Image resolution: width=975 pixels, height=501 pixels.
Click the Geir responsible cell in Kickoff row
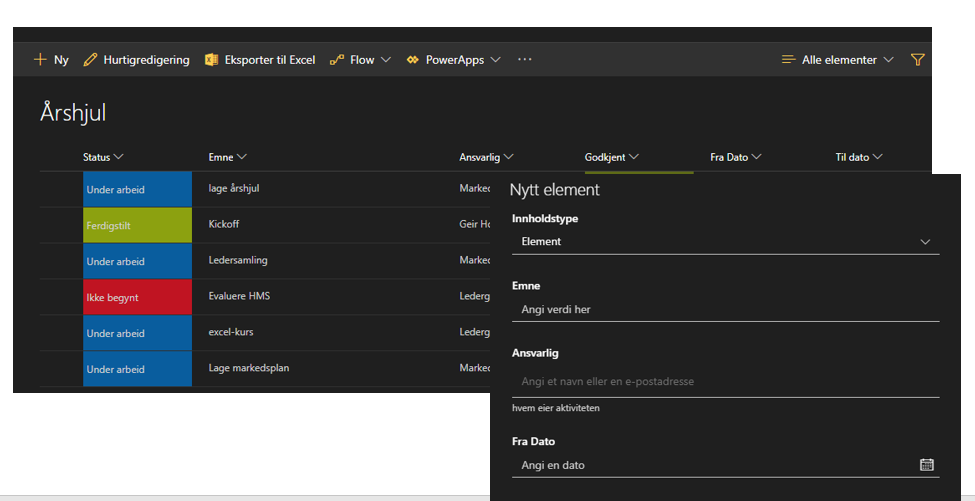pyautogui.click(x=474, y=224)
